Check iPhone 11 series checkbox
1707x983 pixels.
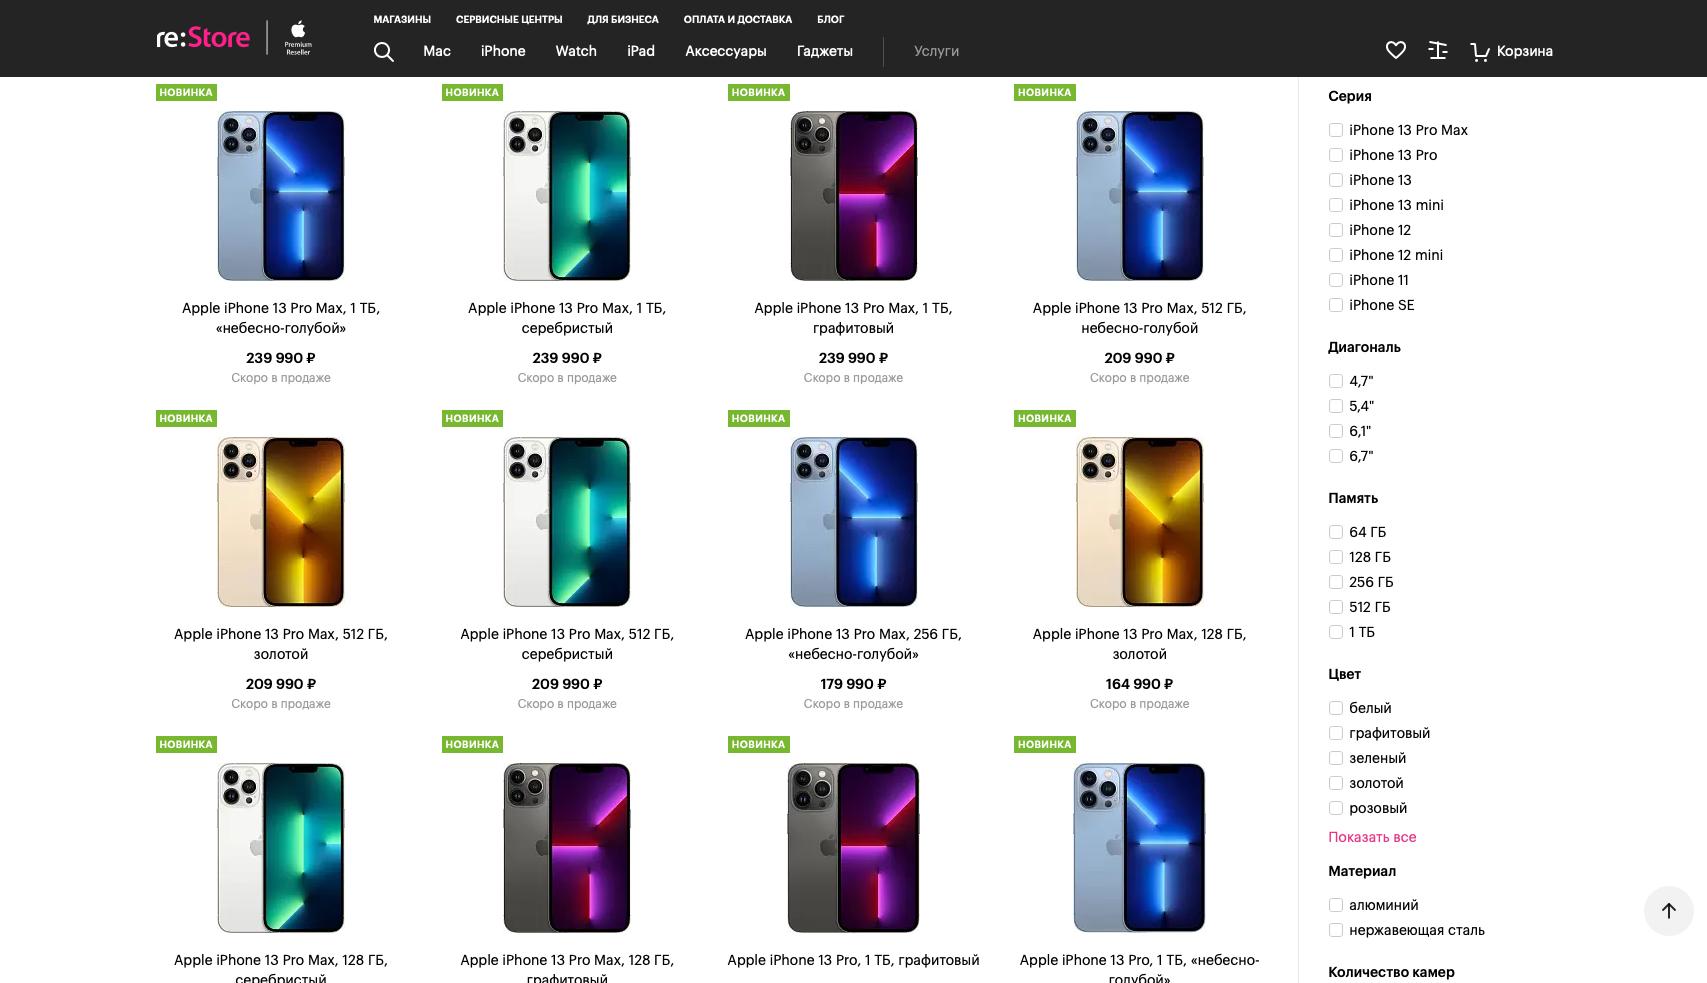tap(1335, 280)
